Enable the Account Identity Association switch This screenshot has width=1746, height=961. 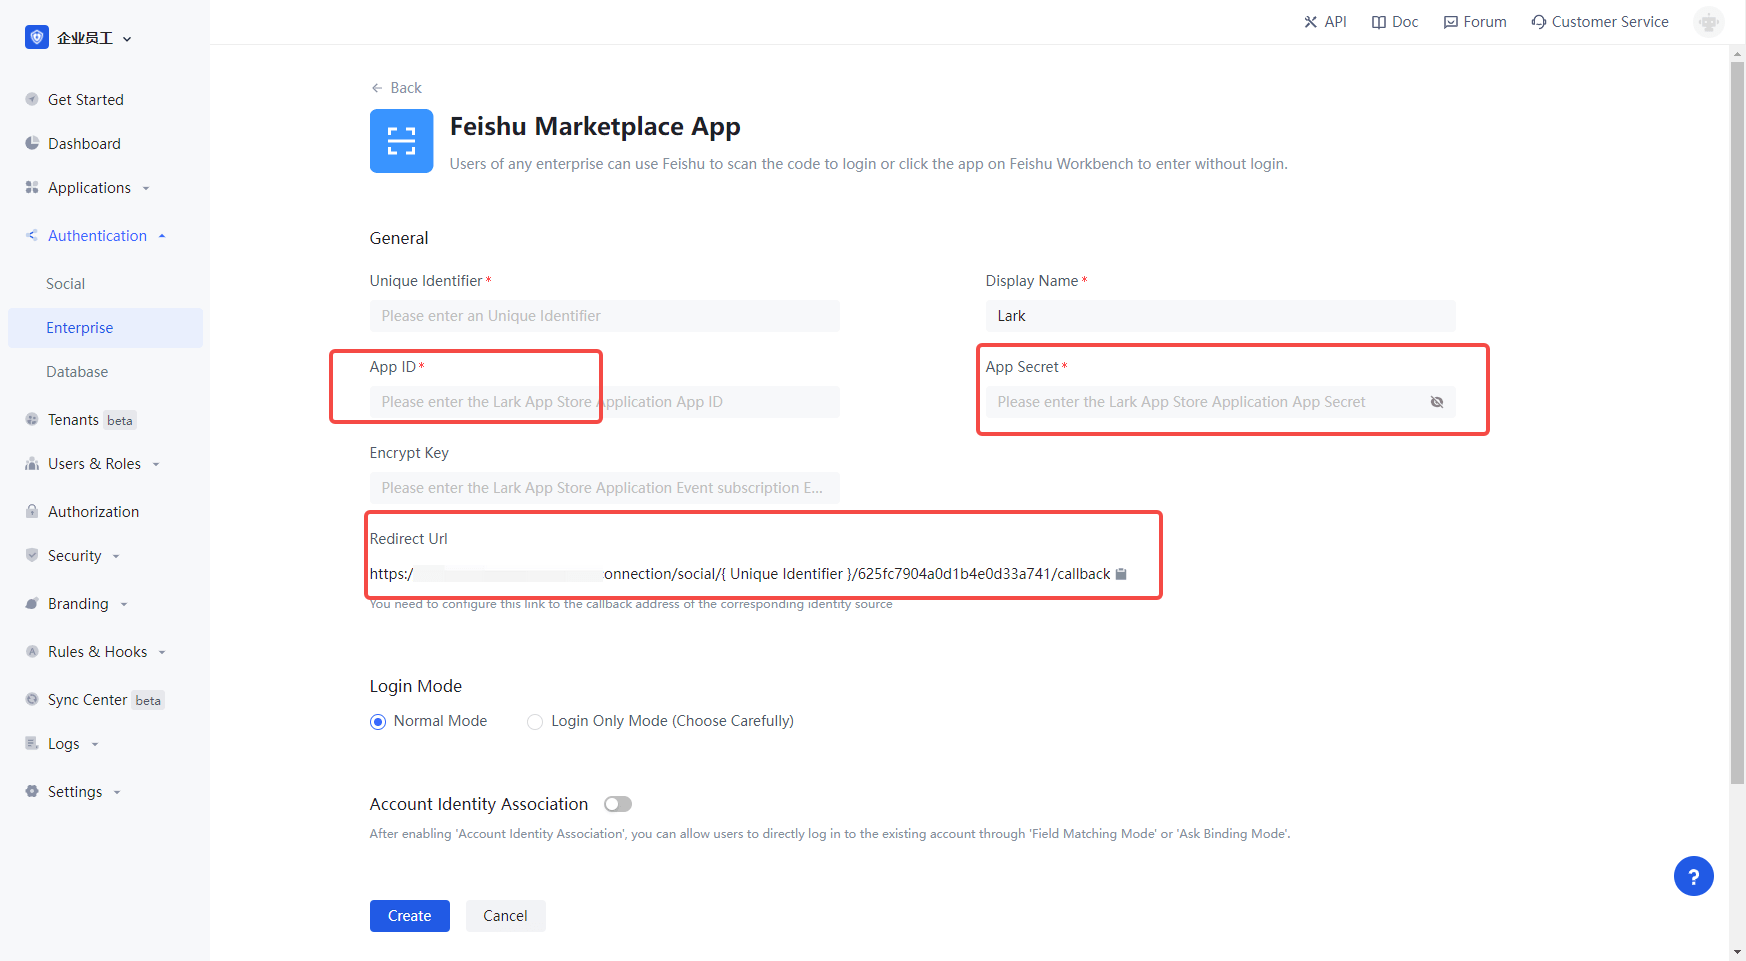pyautogui.click(x=618, y=804)
